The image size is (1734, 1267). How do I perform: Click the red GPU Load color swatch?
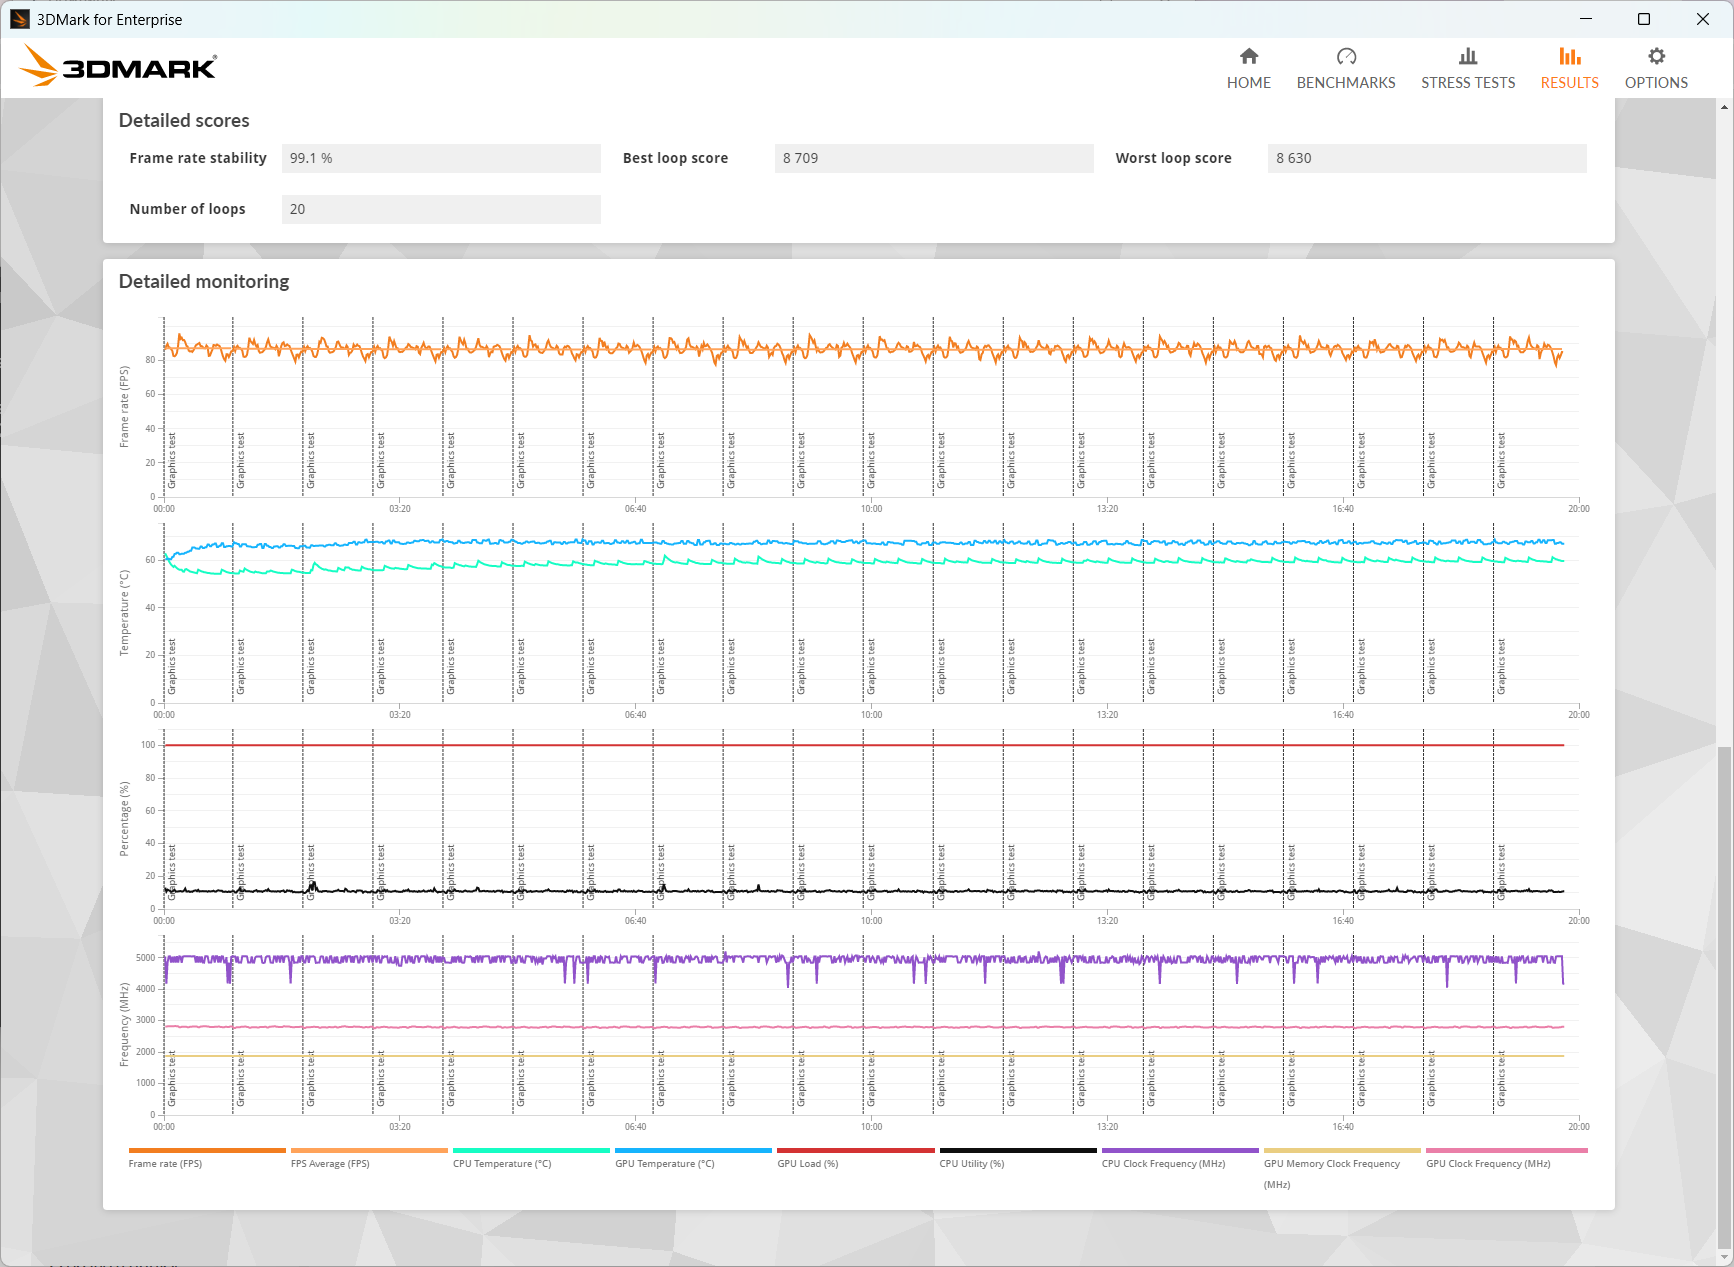pyautogui.click(x=855, y=1151)
